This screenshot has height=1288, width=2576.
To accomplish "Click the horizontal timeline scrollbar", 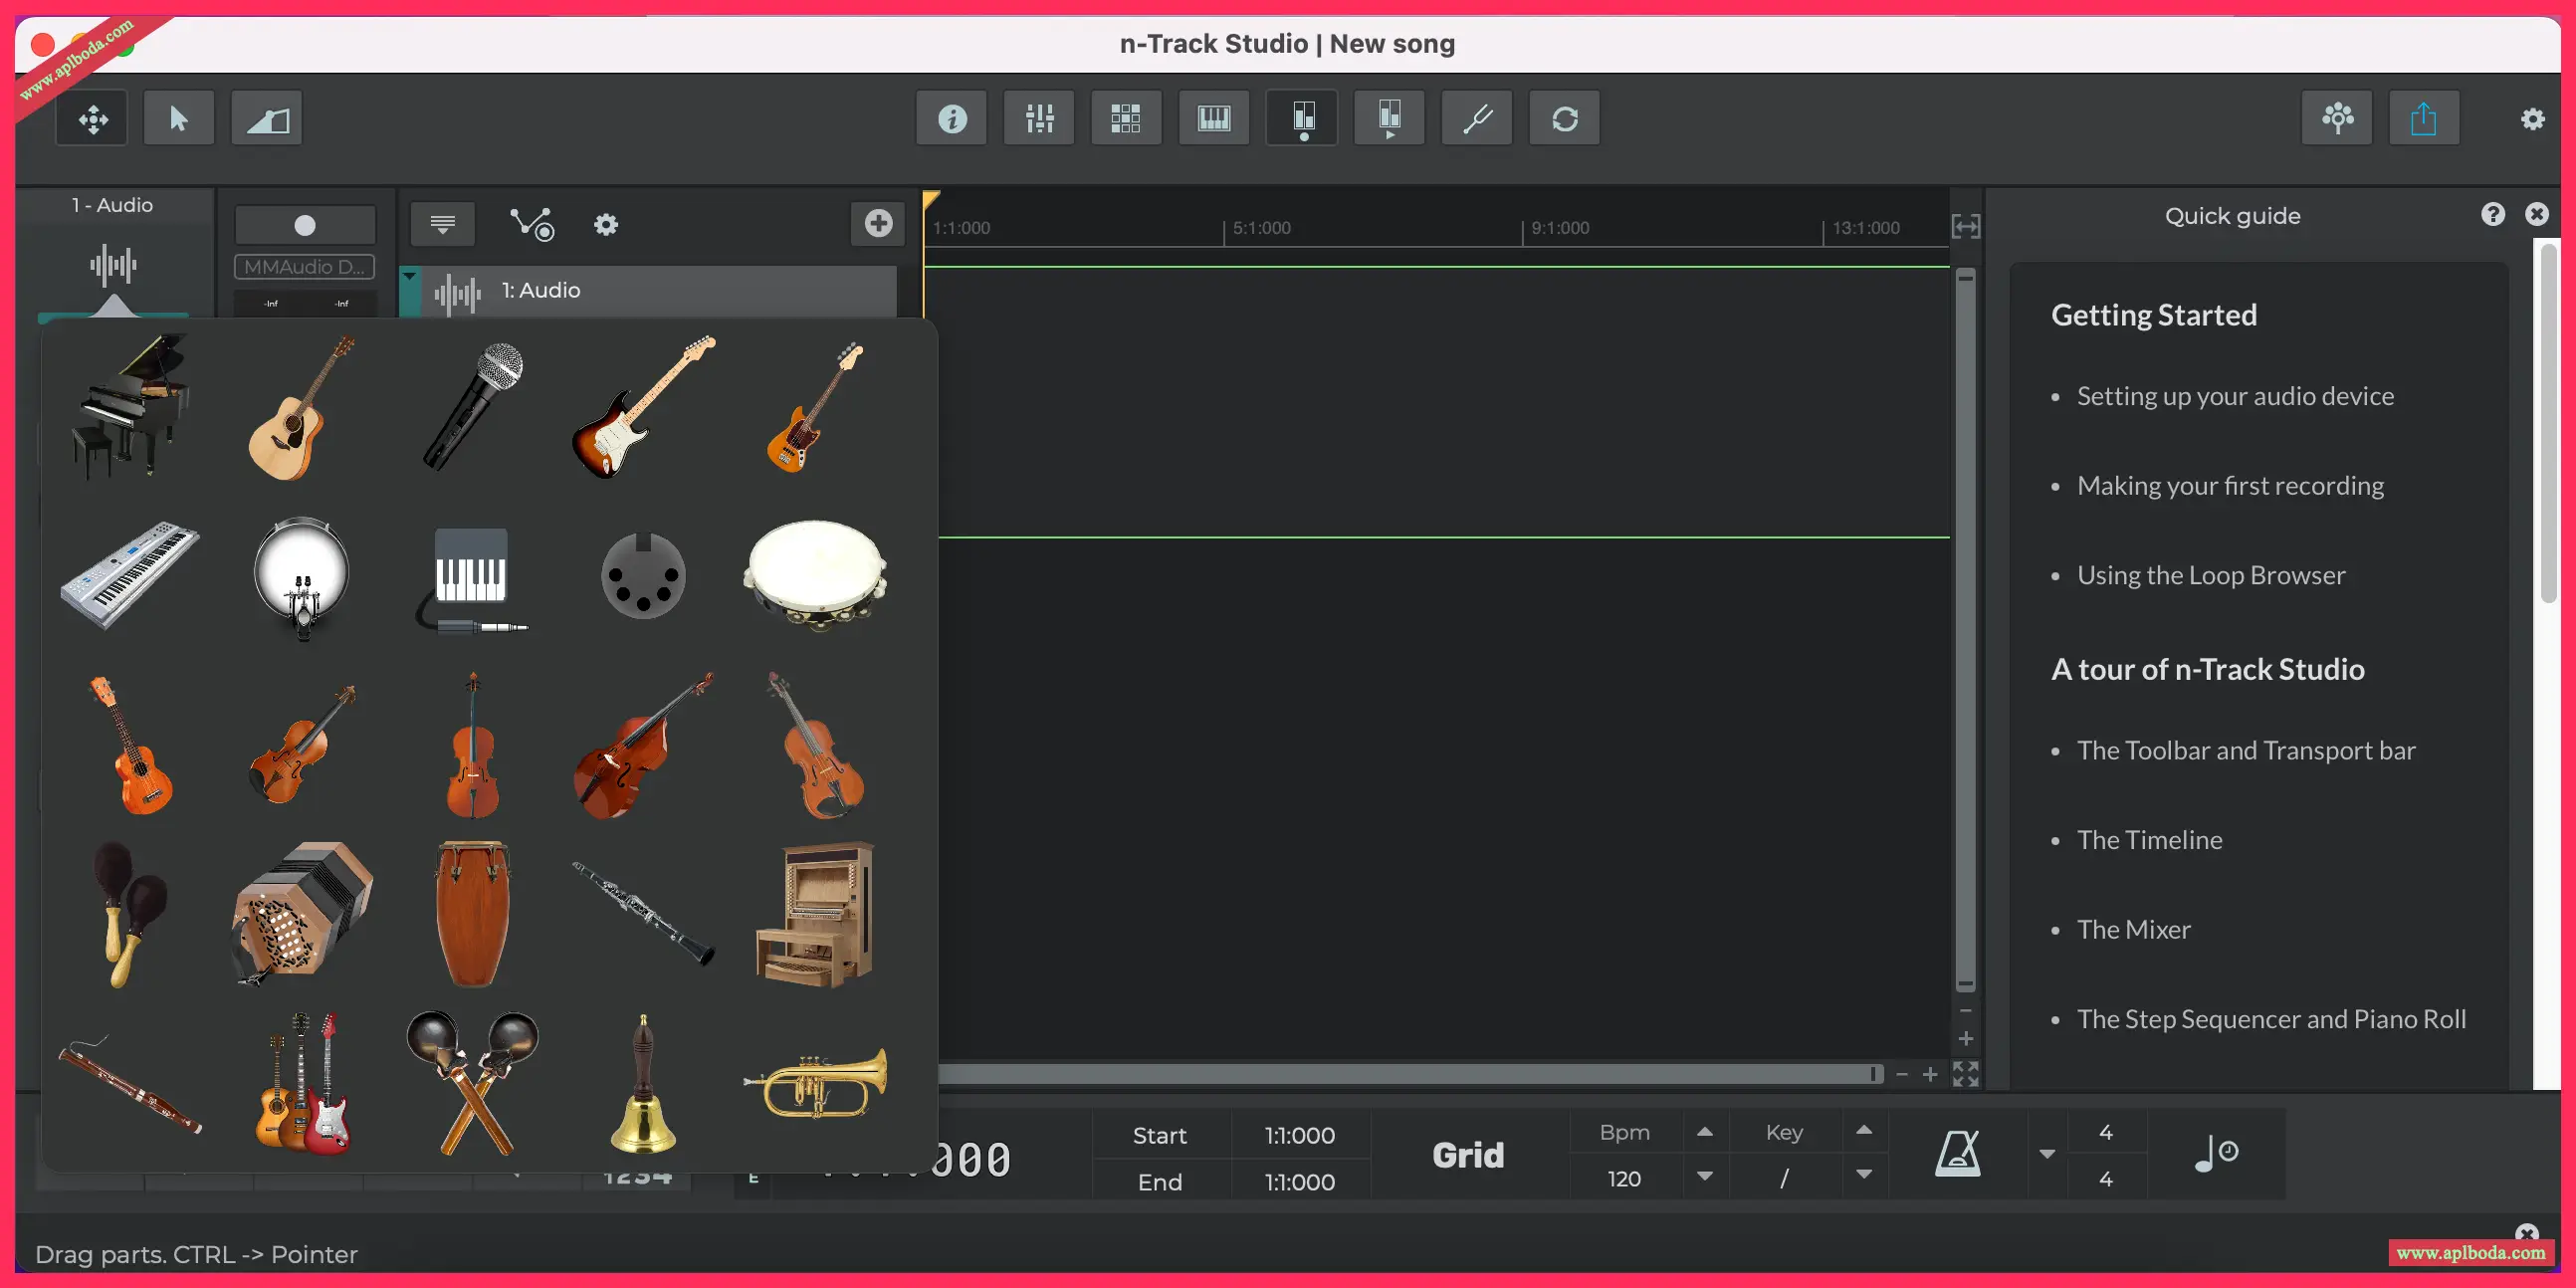I will click(1400, 1074).
